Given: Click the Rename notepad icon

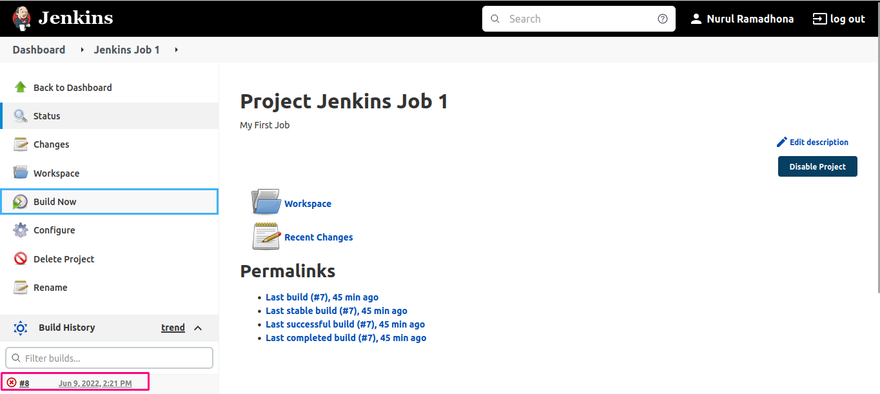Looking at the screenshot, I should click(x=21, y=287).
